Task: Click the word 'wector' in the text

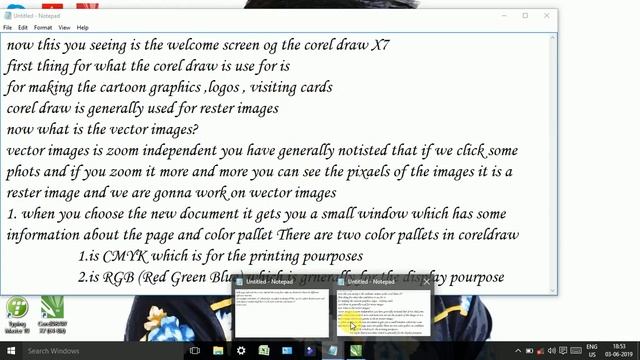Action: (x=269, y=193)
